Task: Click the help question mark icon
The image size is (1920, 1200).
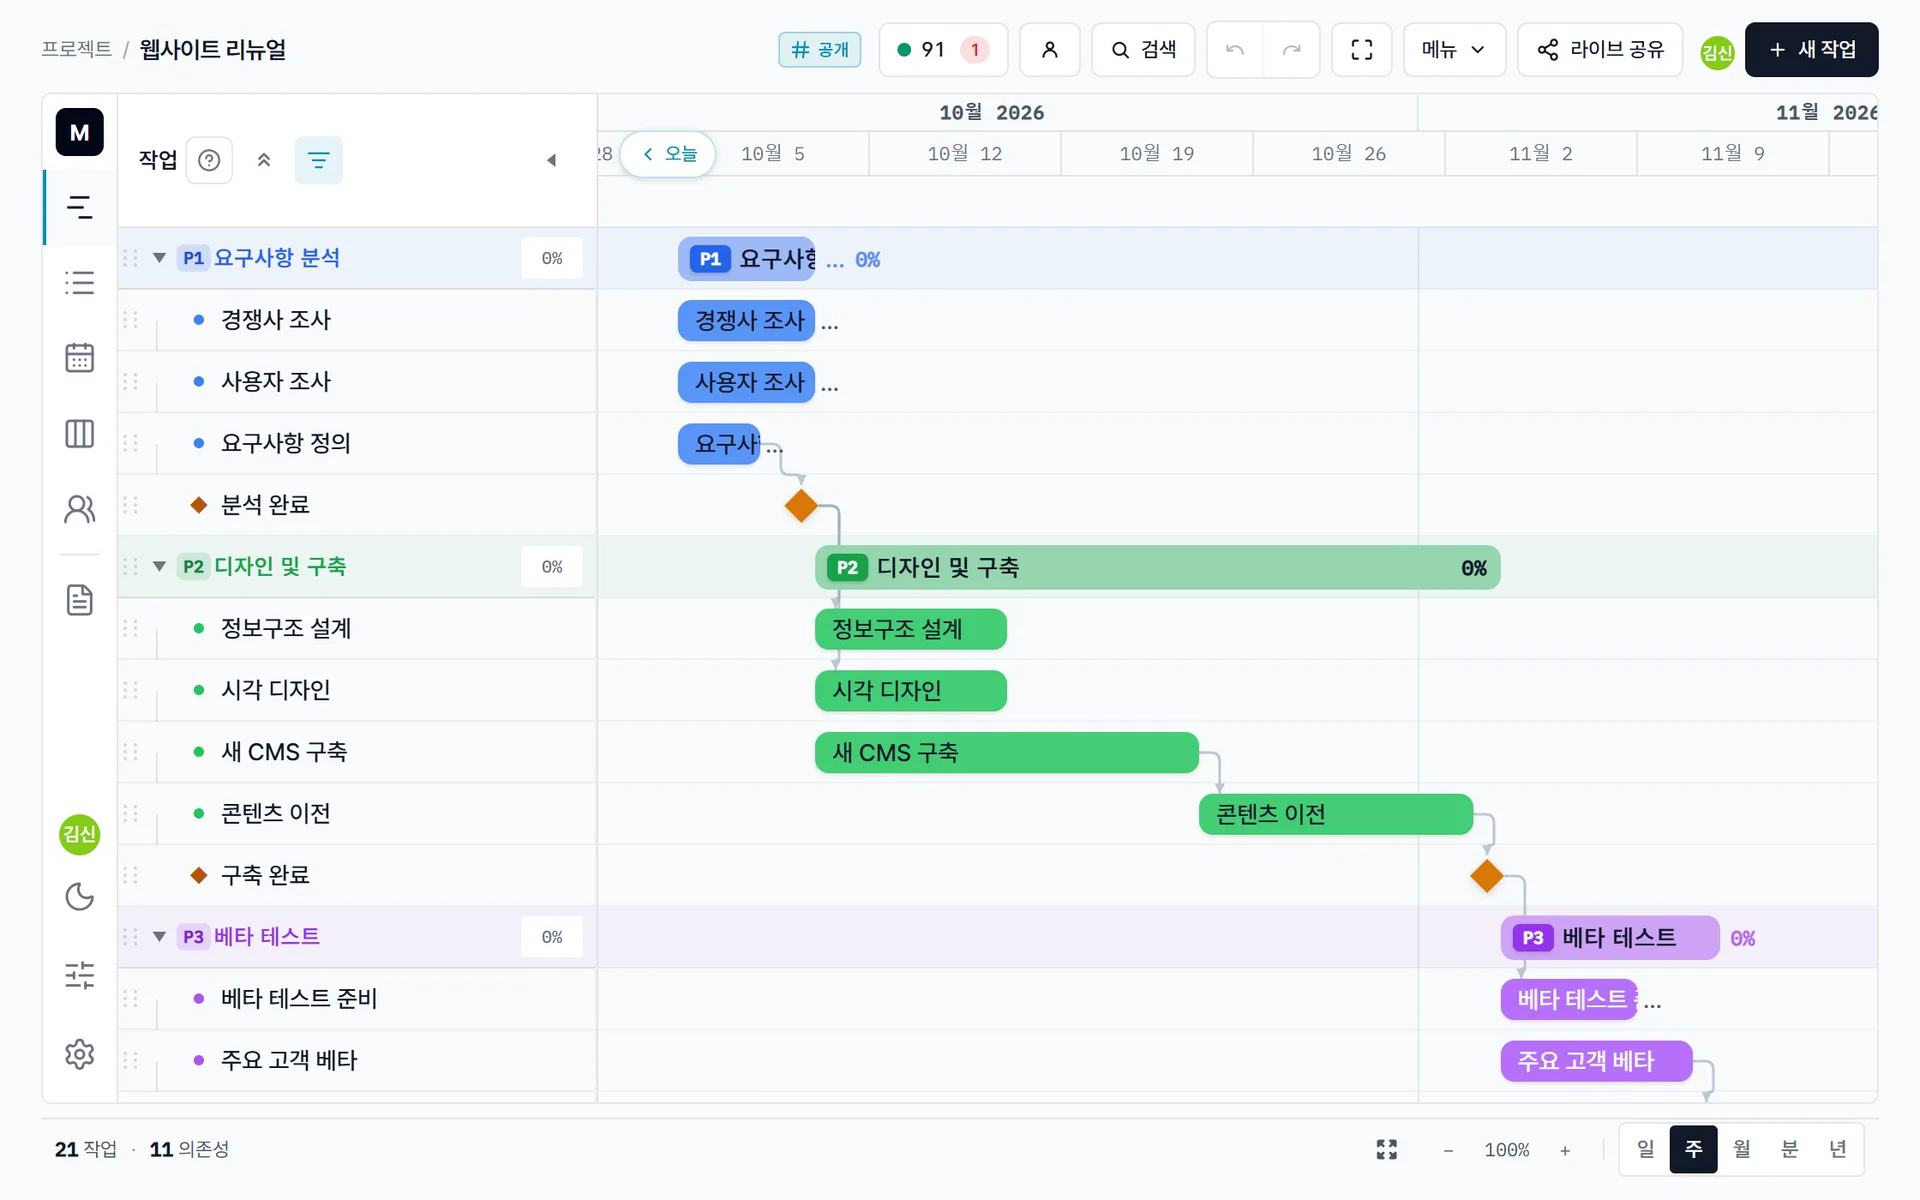Action: tap(209, 160)
